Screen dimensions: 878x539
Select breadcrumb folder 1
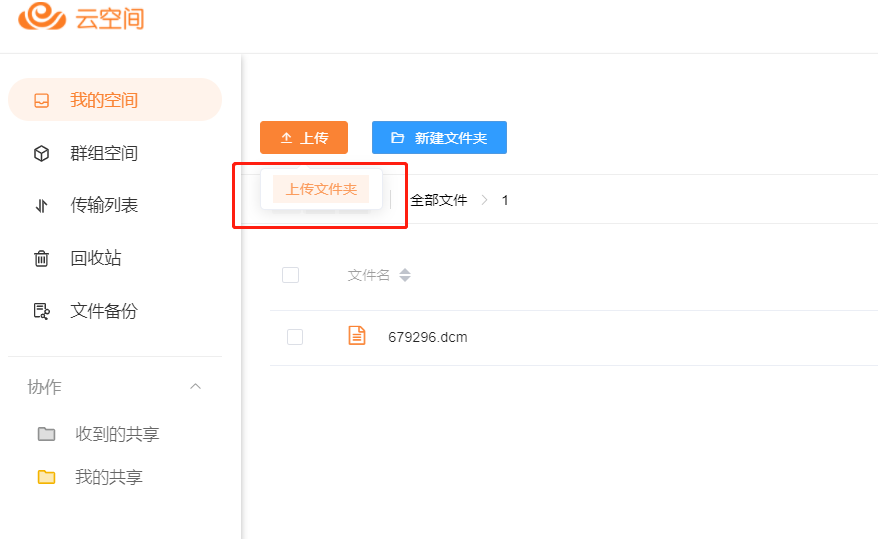pos(505,200)
